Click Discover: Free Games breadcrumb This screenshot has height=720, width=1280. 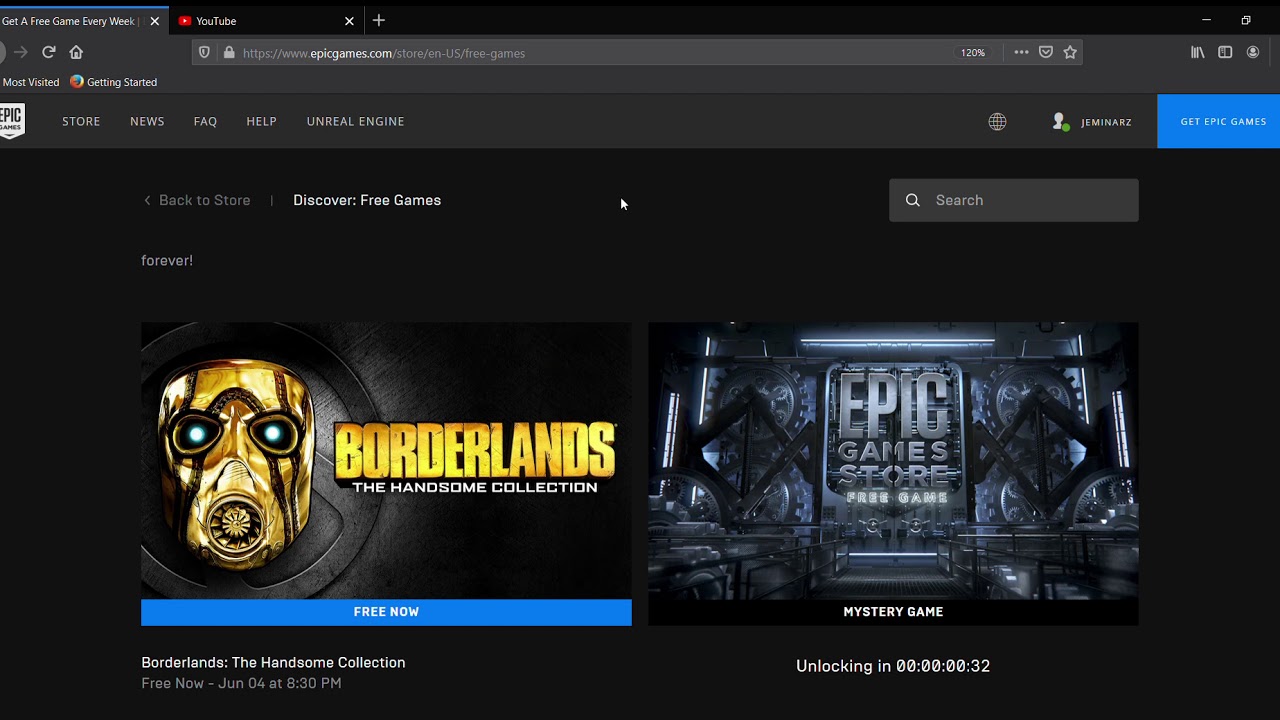click(367, 200)
